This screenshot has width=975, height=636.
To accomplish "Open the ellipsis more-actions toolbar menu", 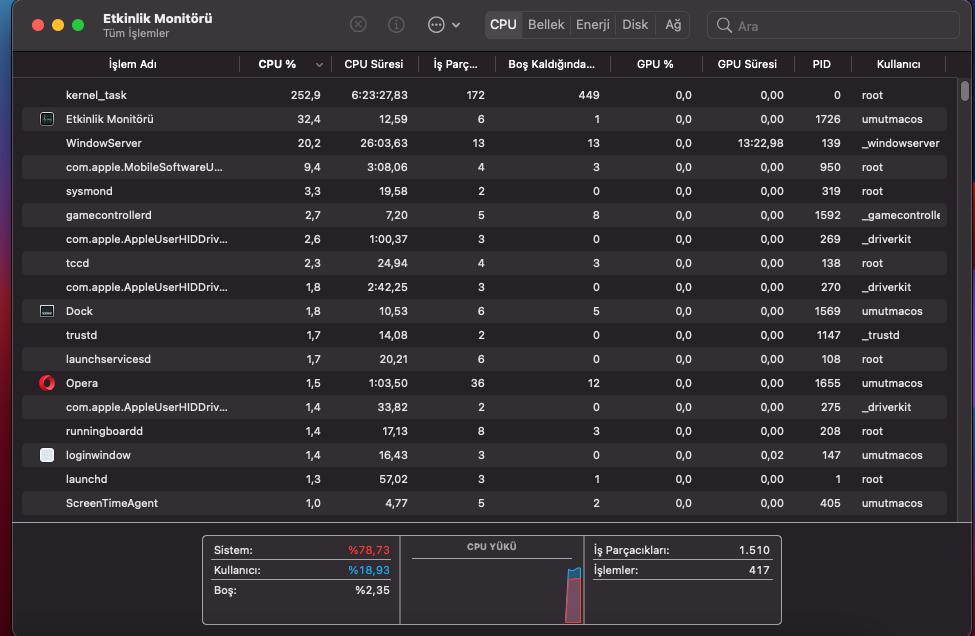I will pos(444,25).
